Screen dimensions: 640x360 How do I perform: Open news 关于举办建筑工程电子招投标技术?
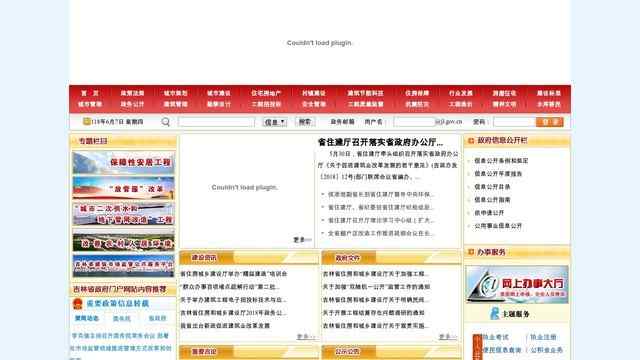(x=233, y=300)
